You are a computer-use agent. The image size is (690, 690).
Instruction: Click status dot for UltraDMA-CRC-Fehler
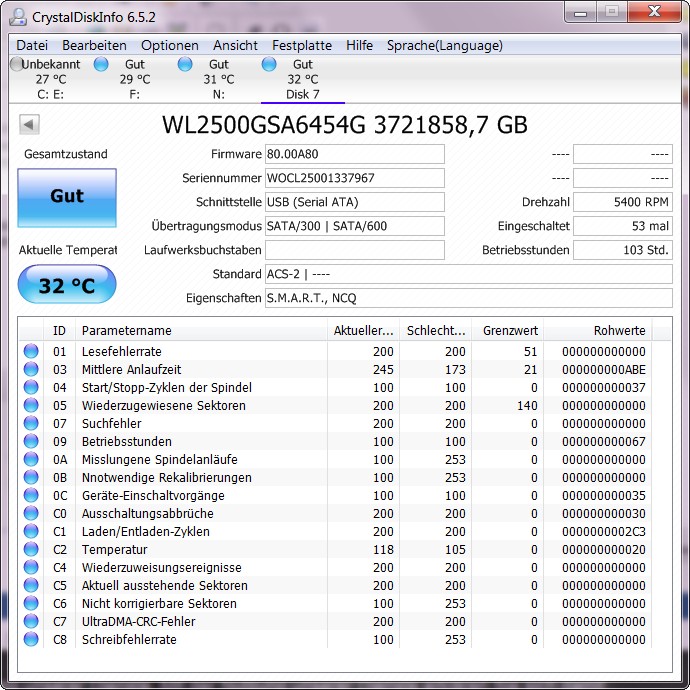(x=31, y=621)
